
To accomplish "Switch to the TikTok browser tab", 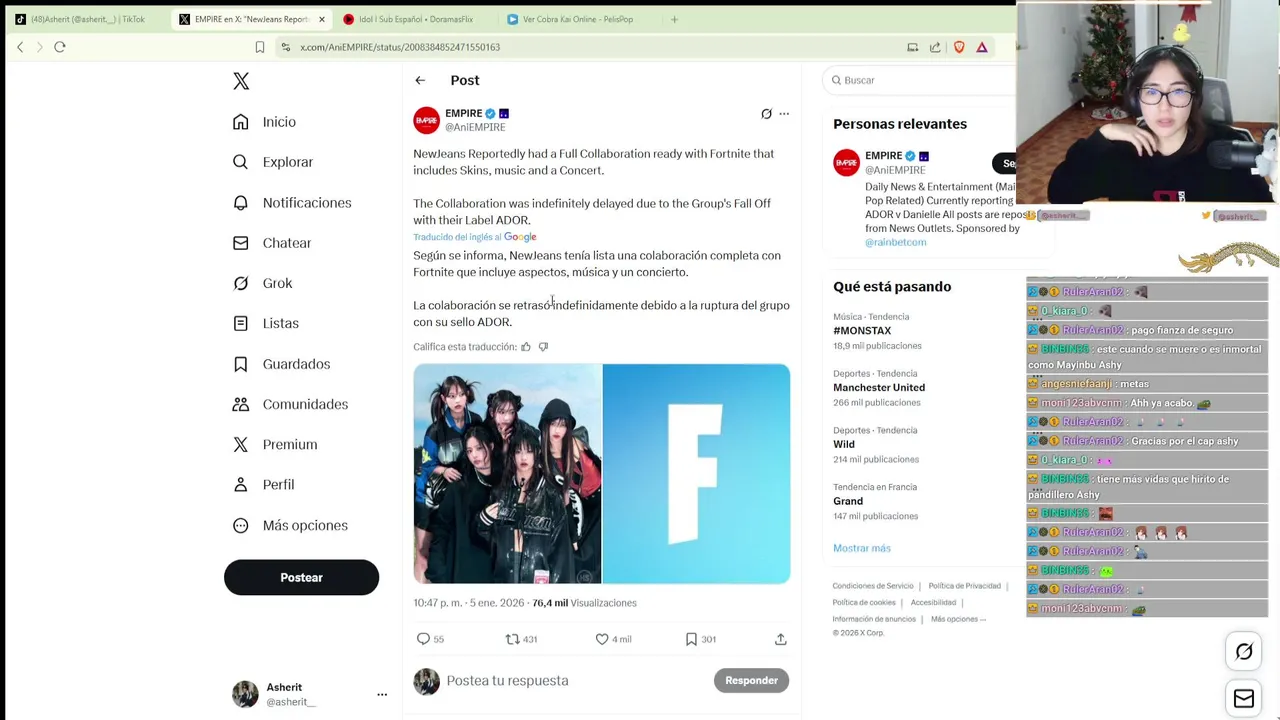I will pyautogui.click(x=85, y=19).
